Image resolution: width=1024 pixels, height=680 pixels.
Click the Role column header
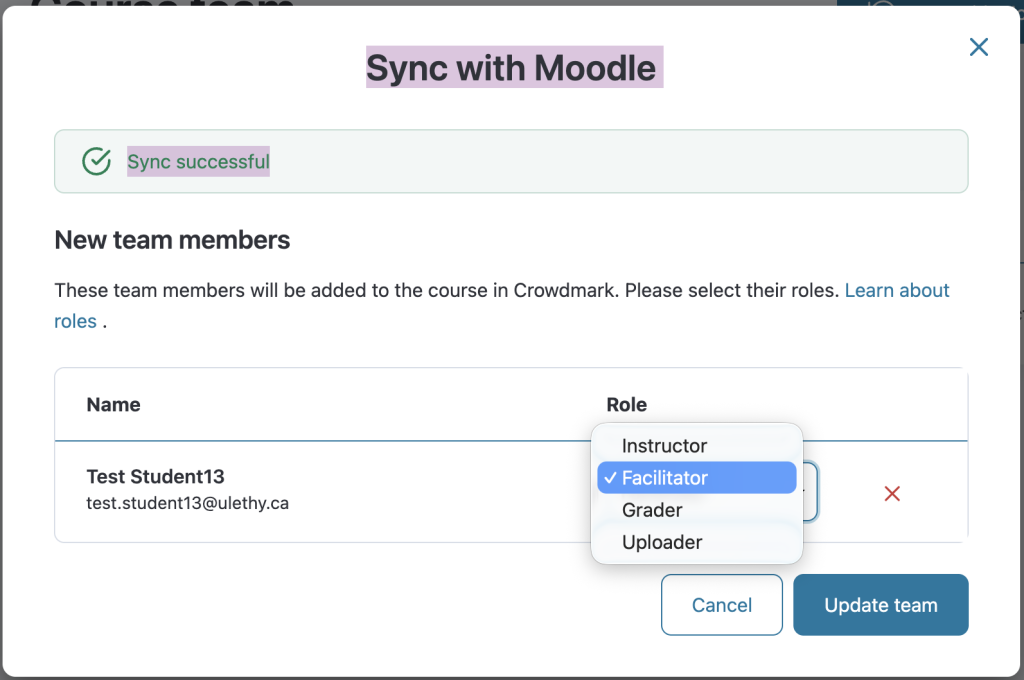click(626, 404)
